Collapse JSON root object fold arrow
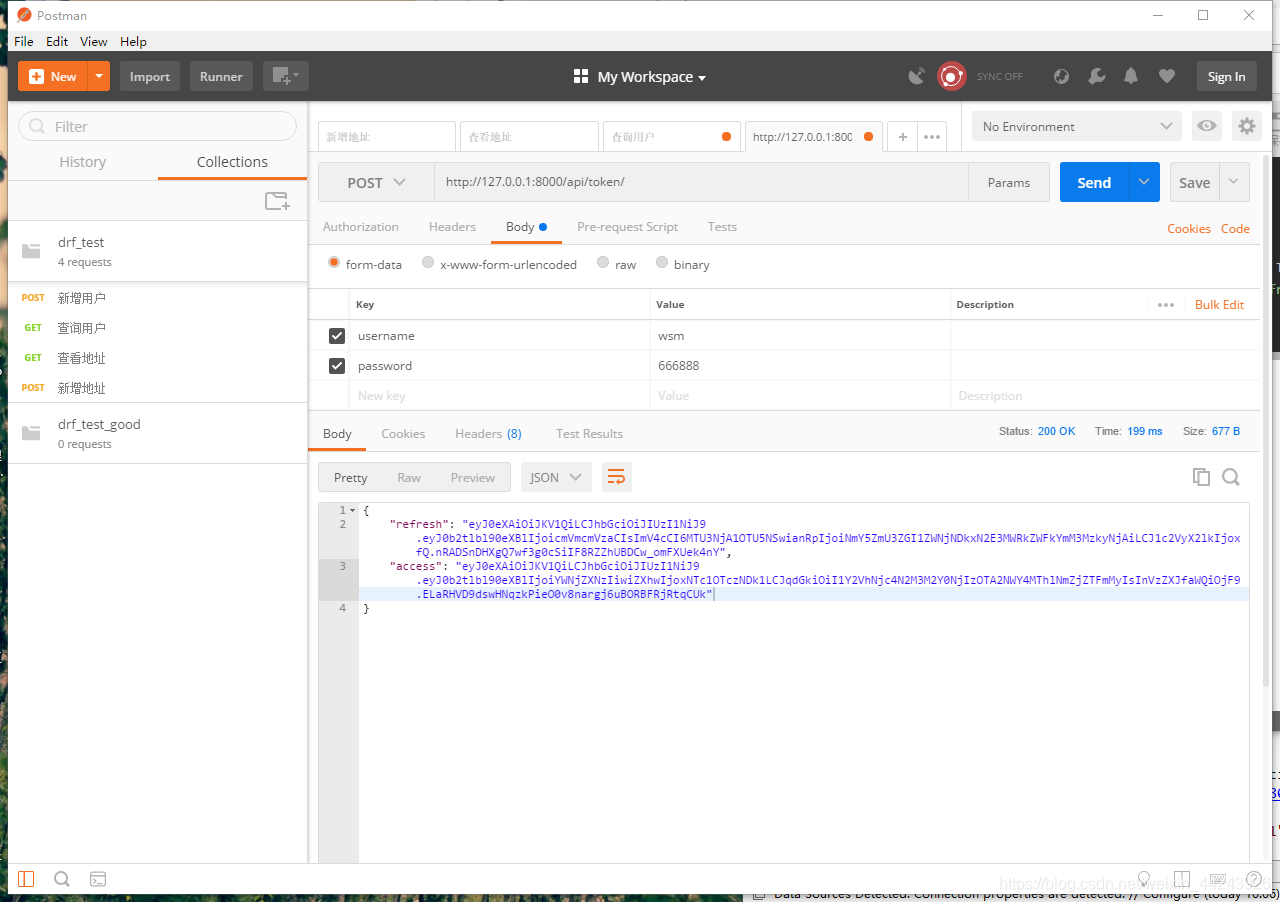 click(352, 511)
